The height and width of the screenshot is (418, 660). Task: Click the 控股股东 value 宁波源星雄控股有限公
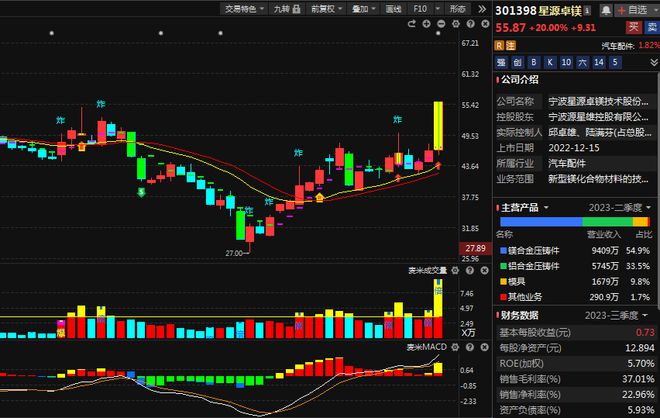599,117
